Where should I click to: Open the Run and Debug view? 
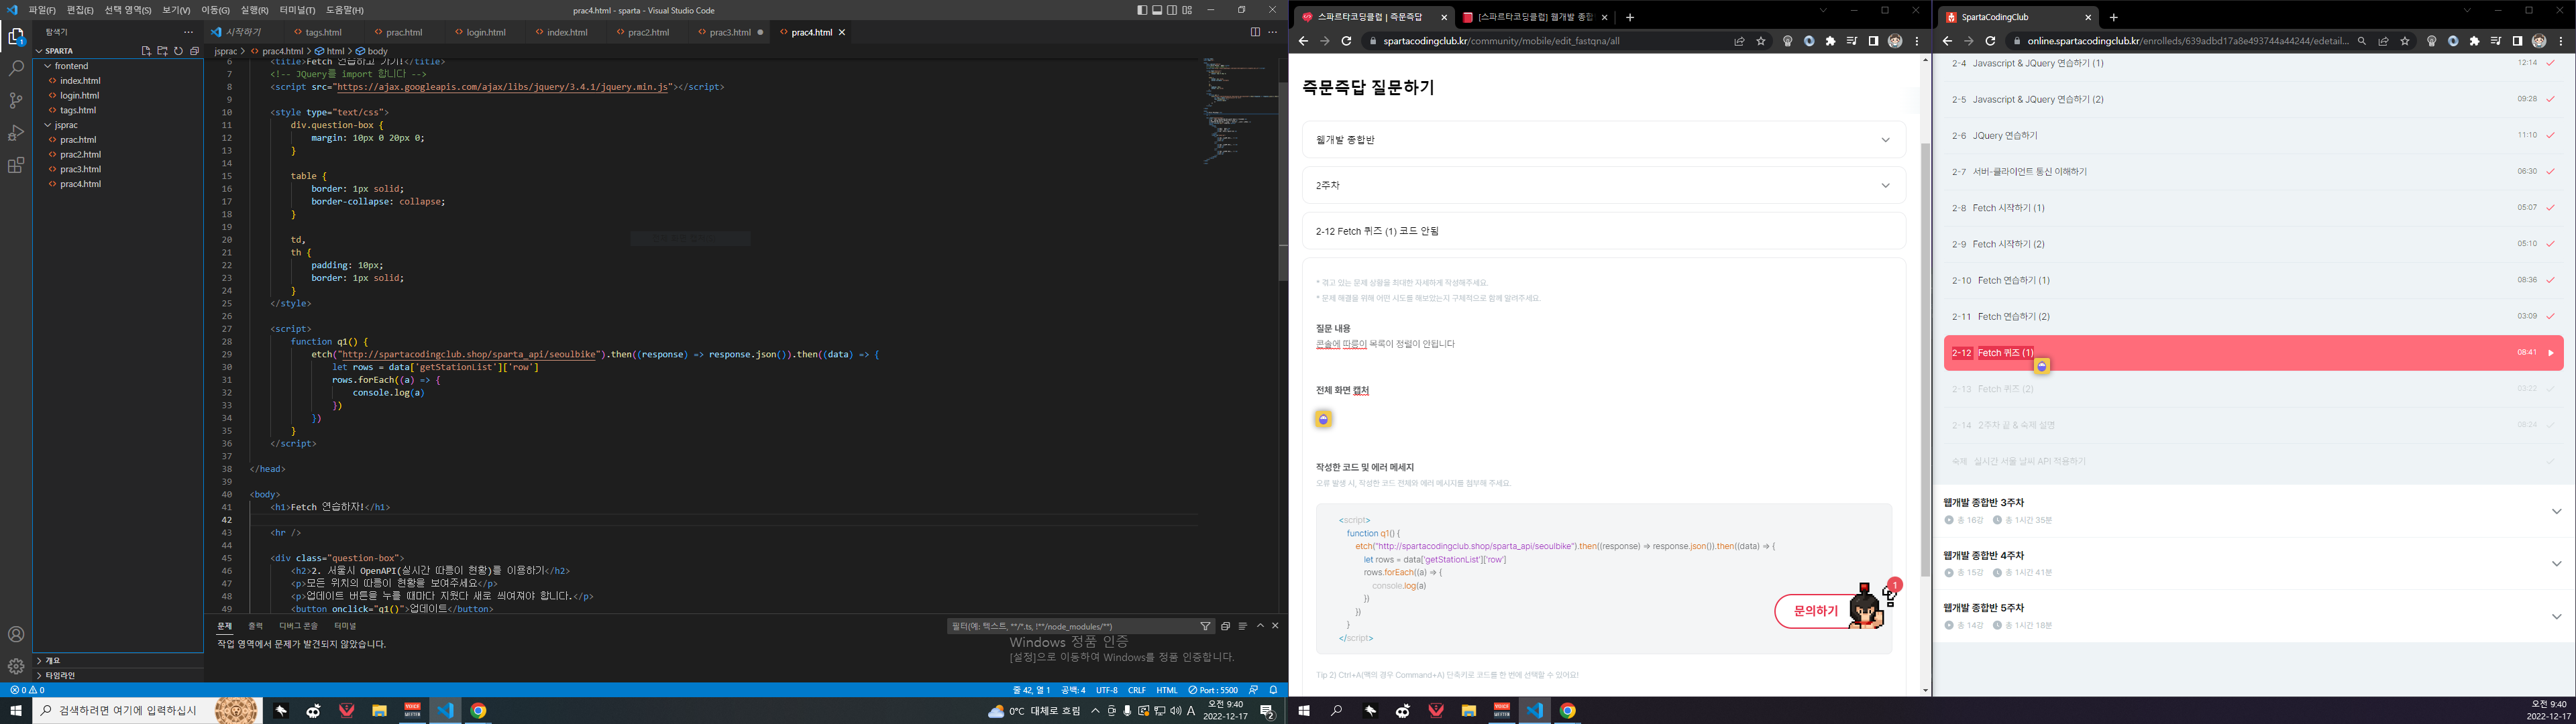click(x=16, y=133)
